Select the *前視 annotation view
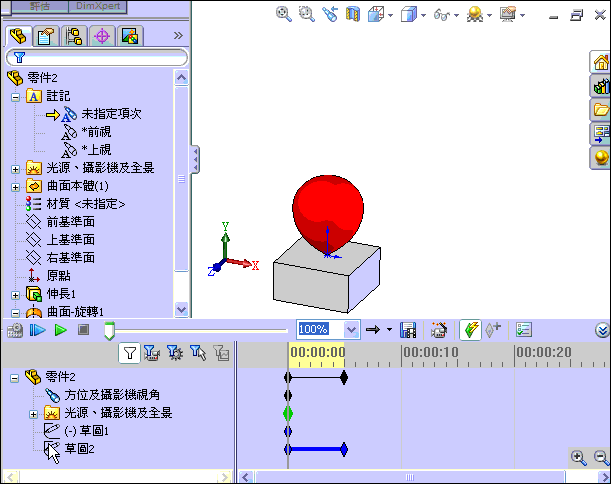Screen dimensions: 611x484 96,132
